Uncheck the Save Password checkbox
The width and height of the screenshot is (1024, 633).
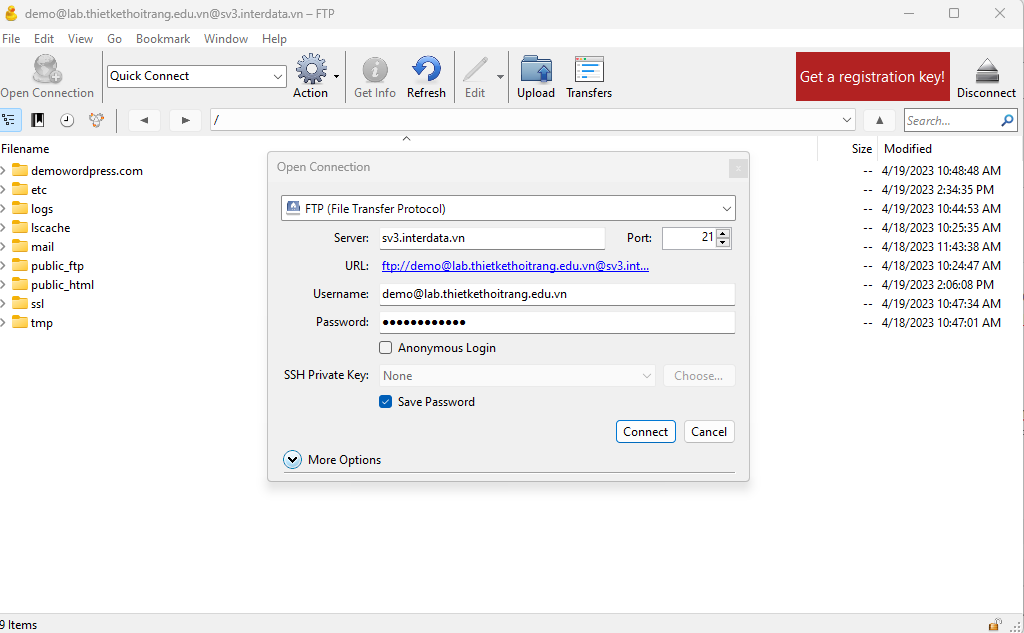(385, 402)
